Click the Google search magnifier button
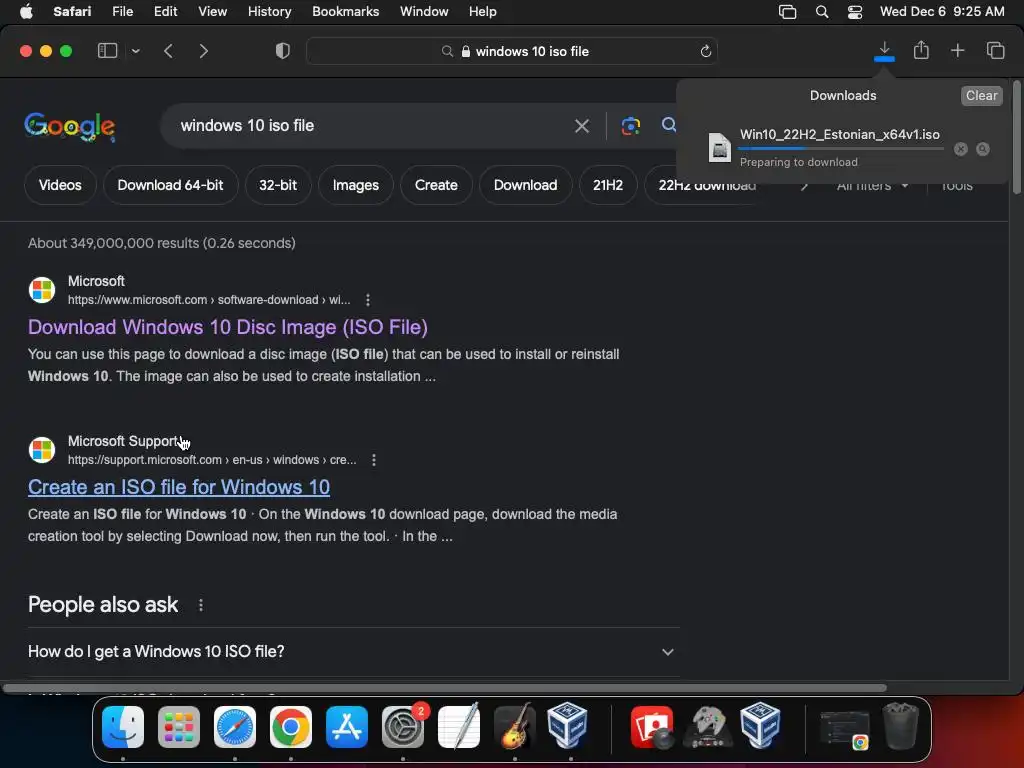Image resolution: width=1024 pixels, height=768 pixels. tap(668, 125)
